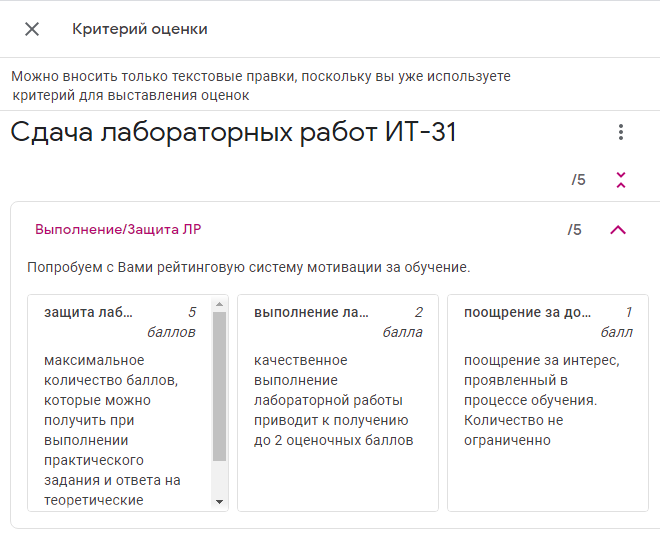Collapse the Выполнение/Защита ЛР criterion
The image size is (660, 539).
pos(618,230)
